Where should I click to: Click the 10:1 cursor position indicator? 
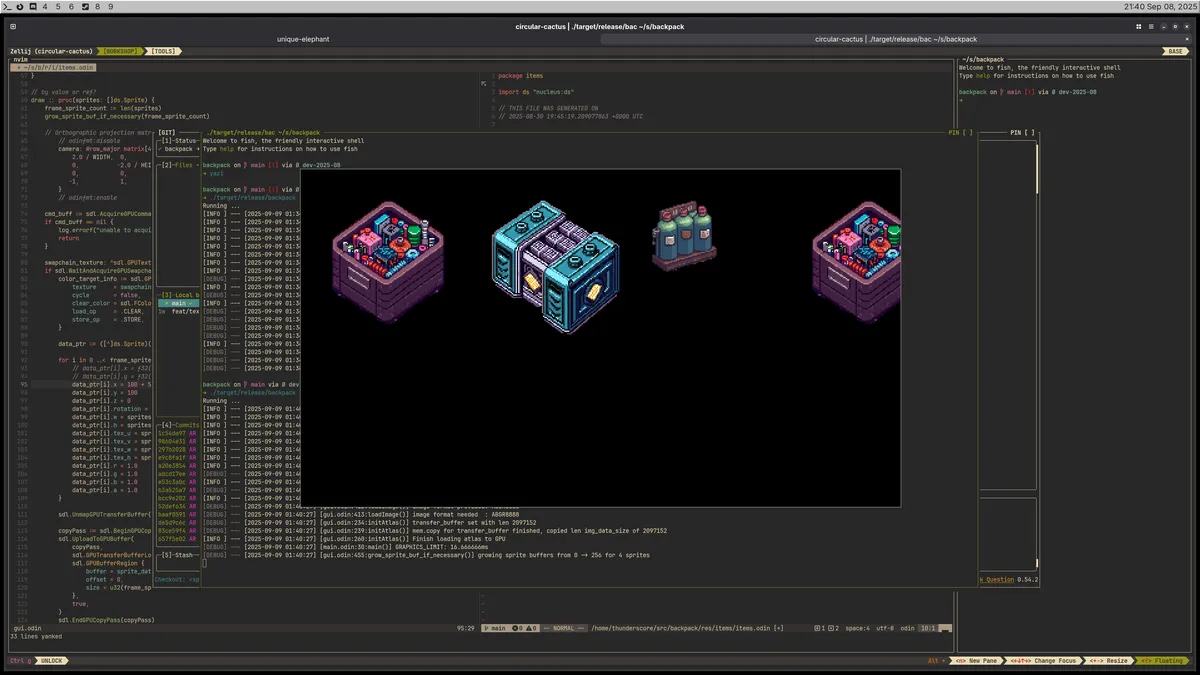(929, 628)
